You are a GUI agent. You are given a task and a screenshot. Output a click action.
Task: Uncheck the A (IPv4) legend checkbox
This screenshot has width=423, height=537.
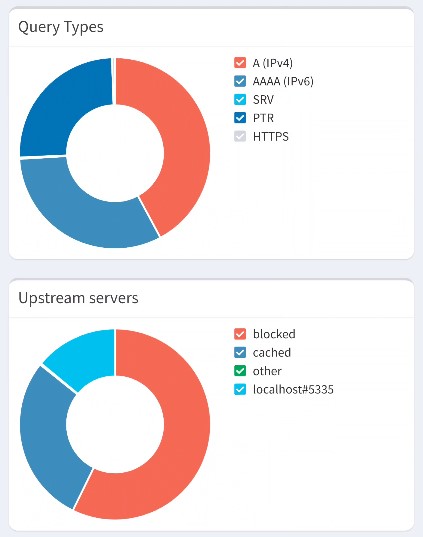click(240, 63)
